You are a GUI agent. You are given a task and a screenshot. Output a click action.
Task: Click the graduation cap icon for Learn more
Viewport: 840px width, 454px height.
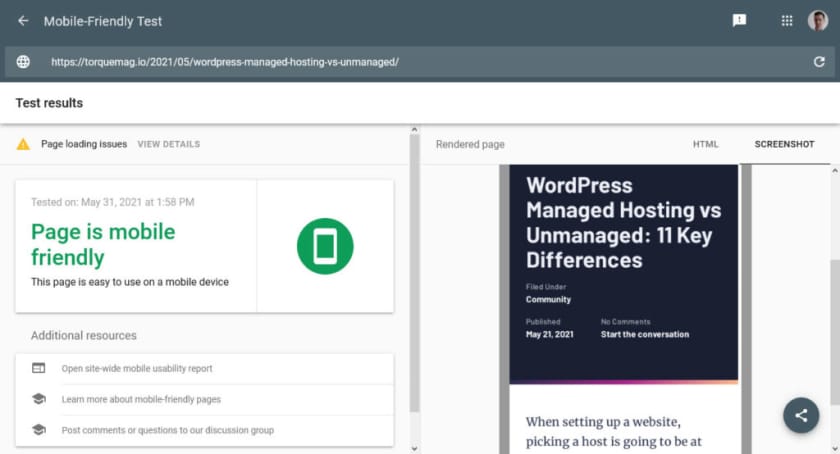click(x=39, y=399)
